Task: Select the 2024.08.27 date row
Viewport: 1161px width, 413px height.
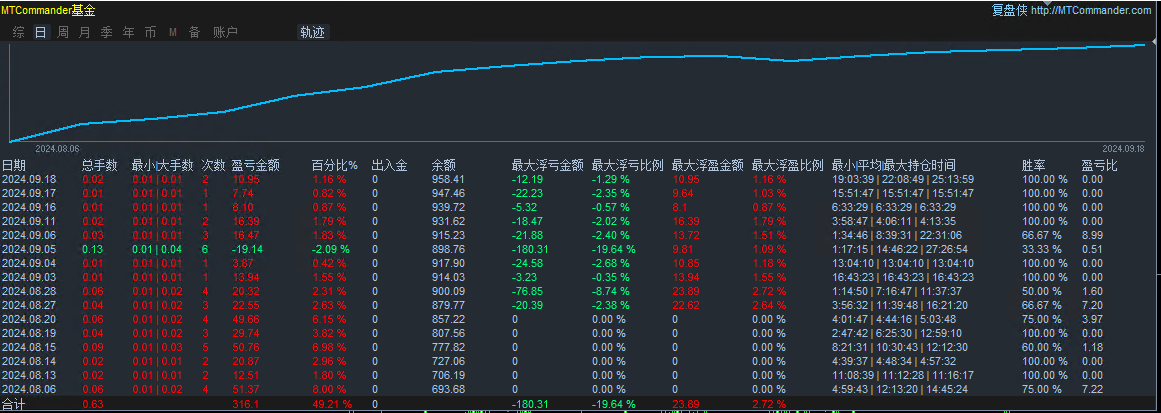Action: 29,305
